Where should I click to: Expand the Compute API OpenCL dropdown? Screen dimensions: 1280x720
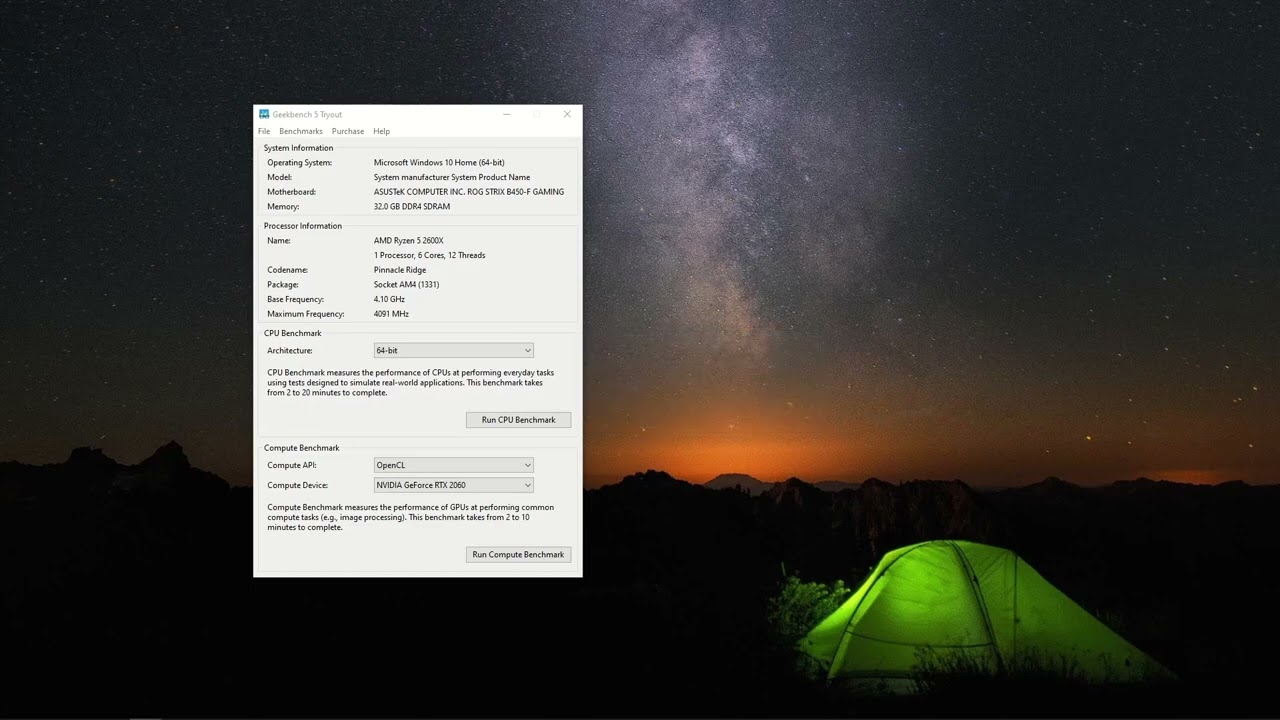[453, 465]
